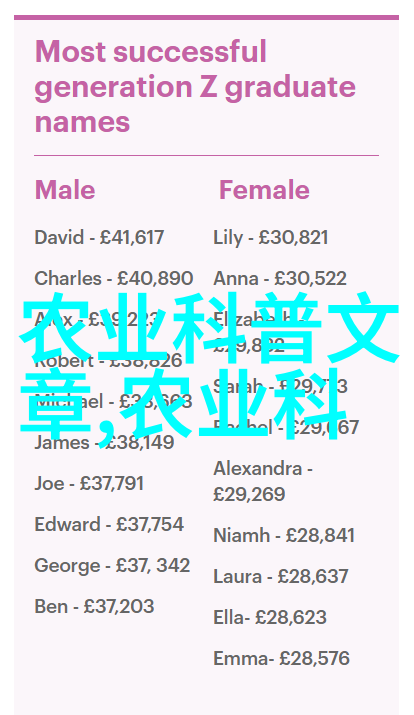414x715 pixels.
Task: Click the magenta top border bar
Action: (207, 17)
